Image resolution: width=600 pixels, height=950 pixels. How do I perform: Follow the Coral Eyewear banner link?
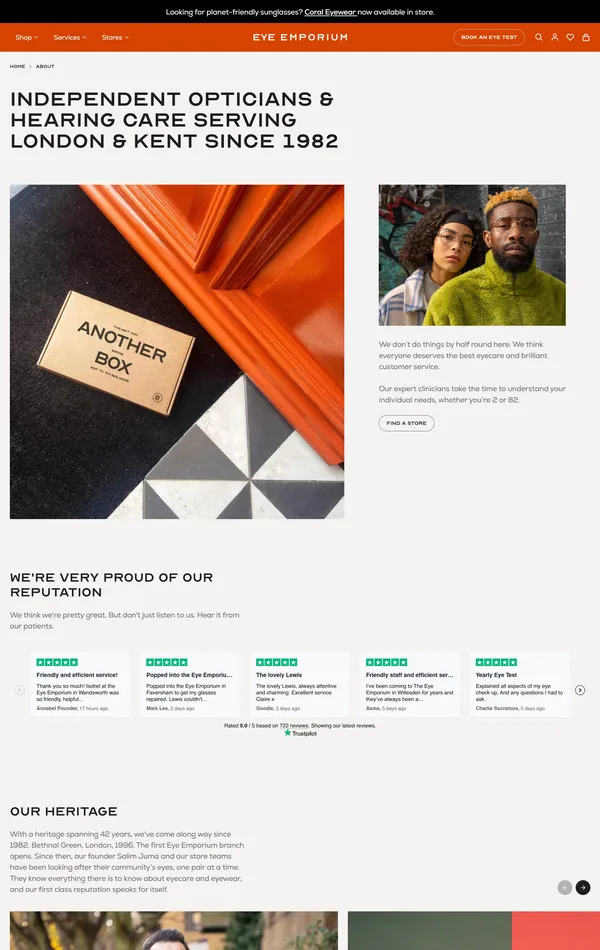[x=330, y=12]
